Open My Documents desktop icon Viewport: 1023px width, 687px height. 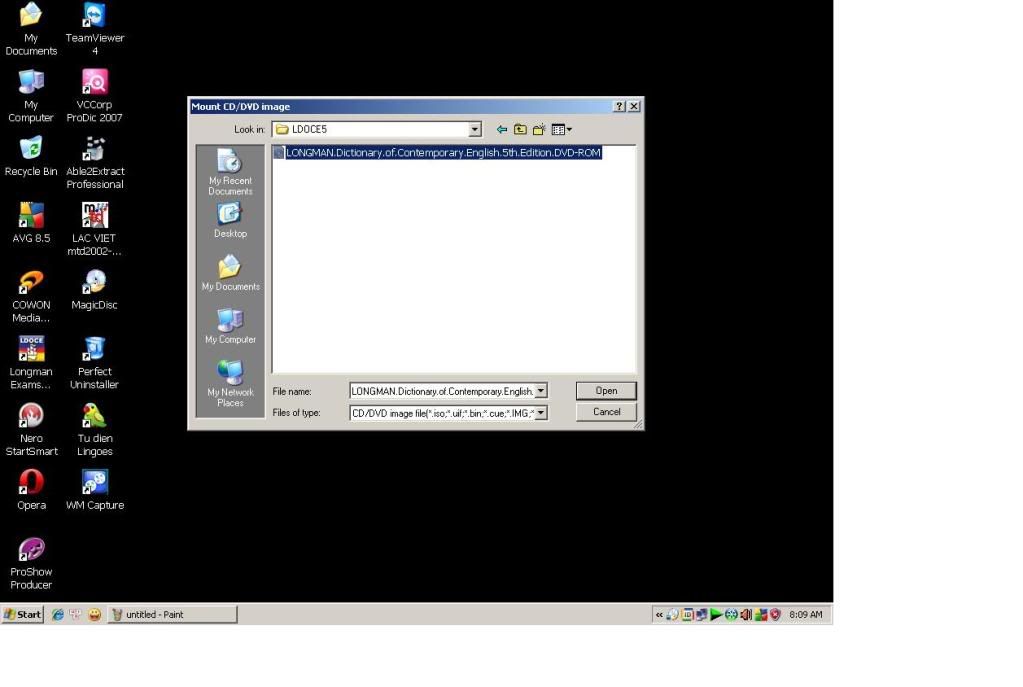pyautogui.click(x=31, y=29)
